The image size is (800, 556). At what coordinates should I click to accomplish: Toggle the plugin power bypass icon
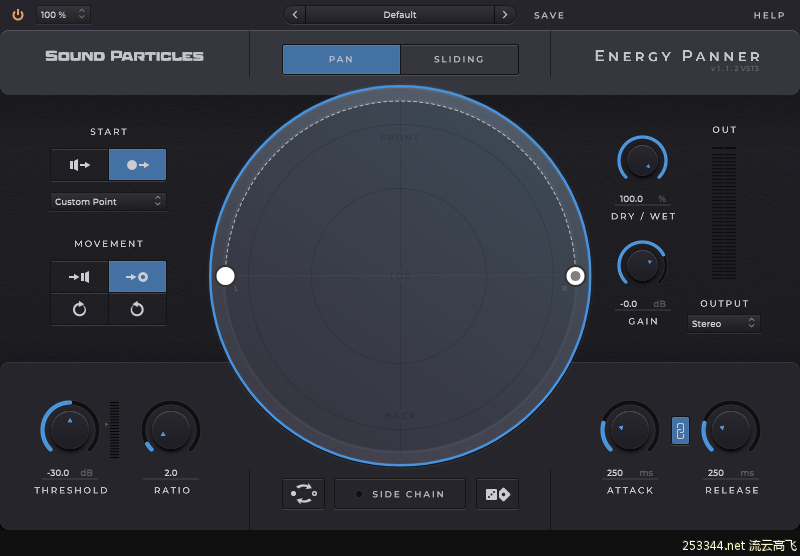tap(18, 15)
